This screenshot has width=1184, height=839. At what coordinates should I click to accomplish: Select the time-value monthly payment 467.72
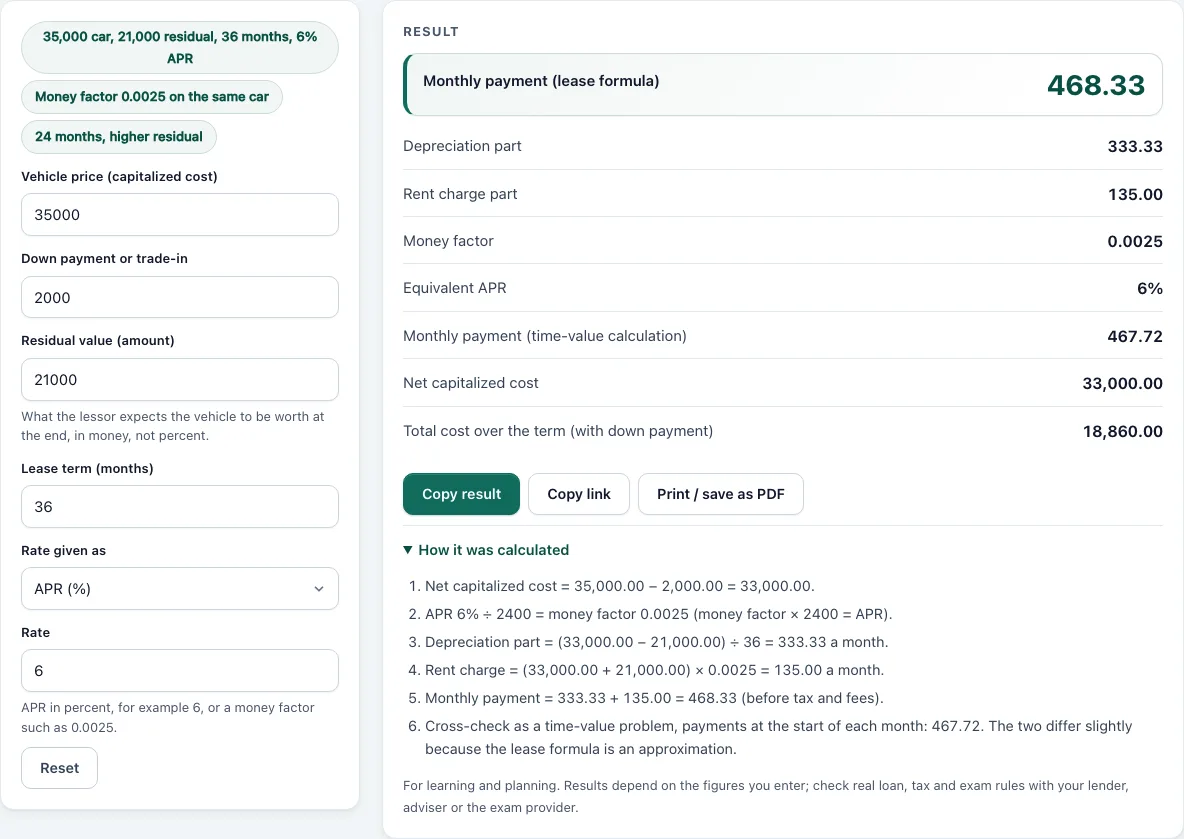point(1135,336)
